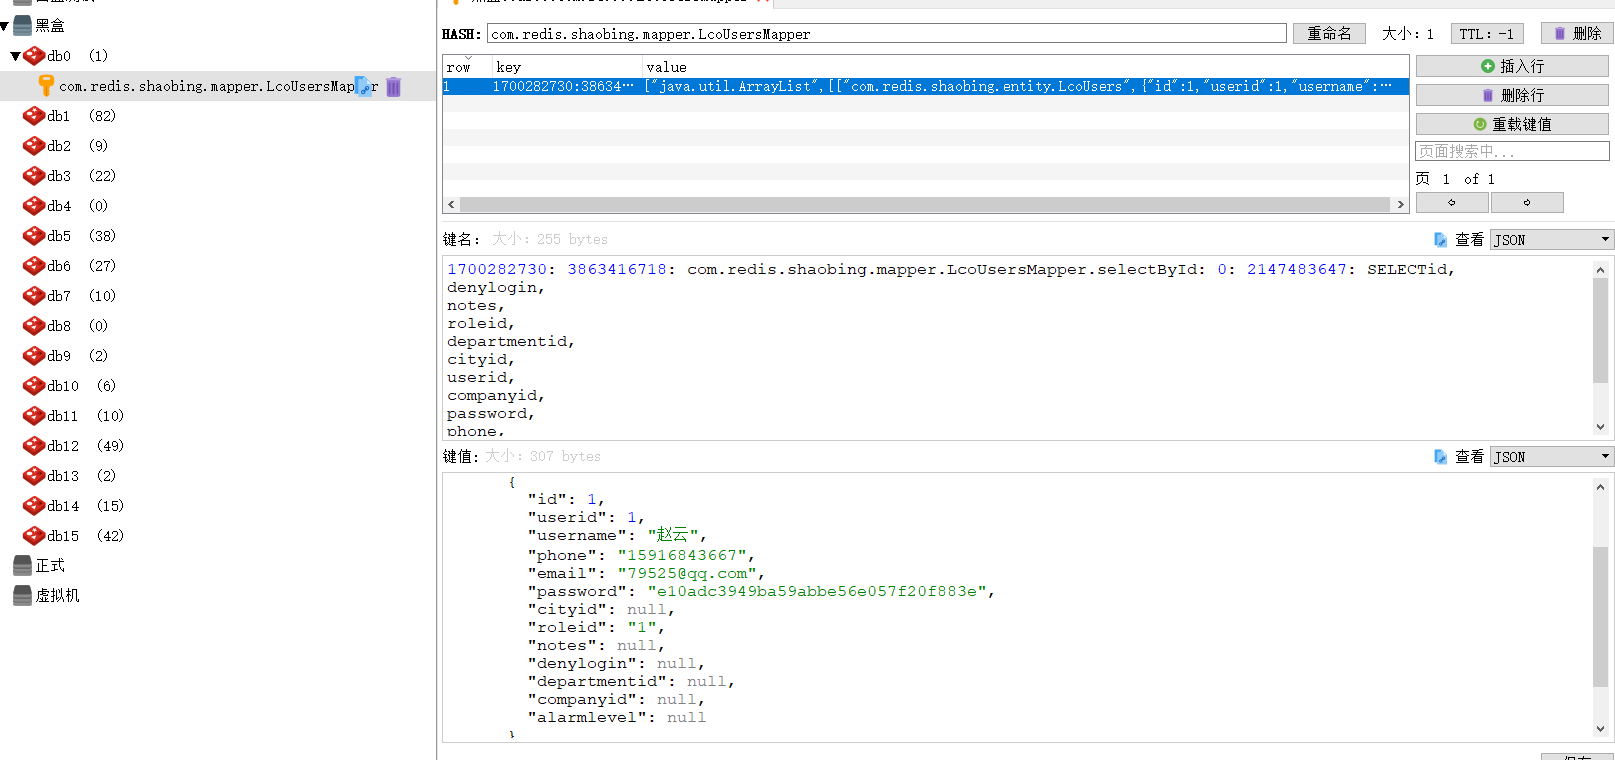Click the 重载键值 reload value button
The height and width of the screenshot is (760, 1615).
tap(1512, 124)
